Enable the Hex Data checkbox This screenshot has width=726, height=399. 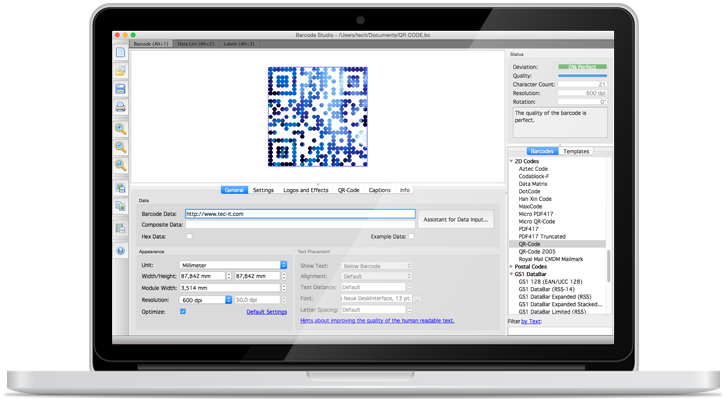(x=189, y=236)
